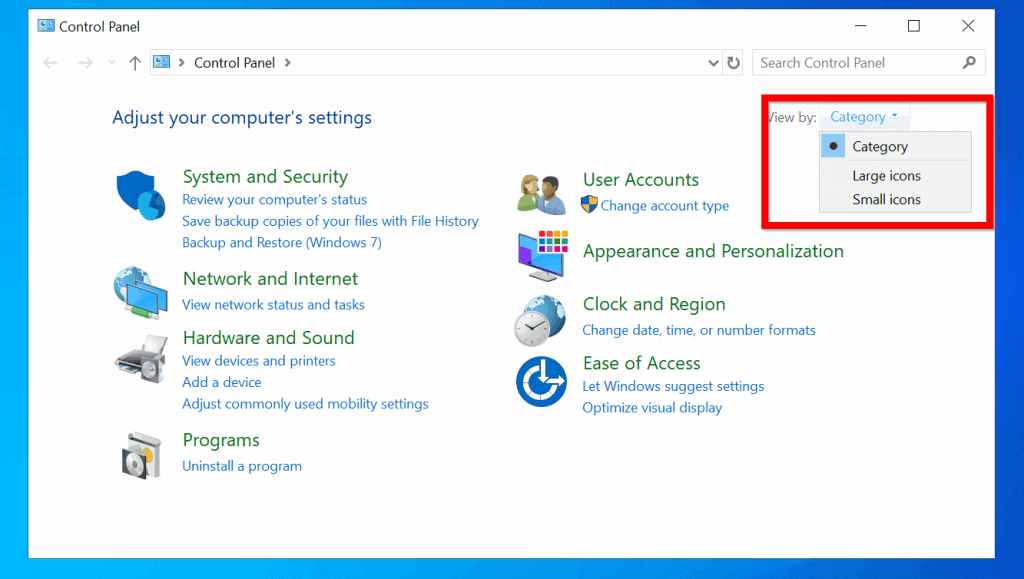Open Appearance and Personalization heading
1024x579 pixels.
click(713, 251)
